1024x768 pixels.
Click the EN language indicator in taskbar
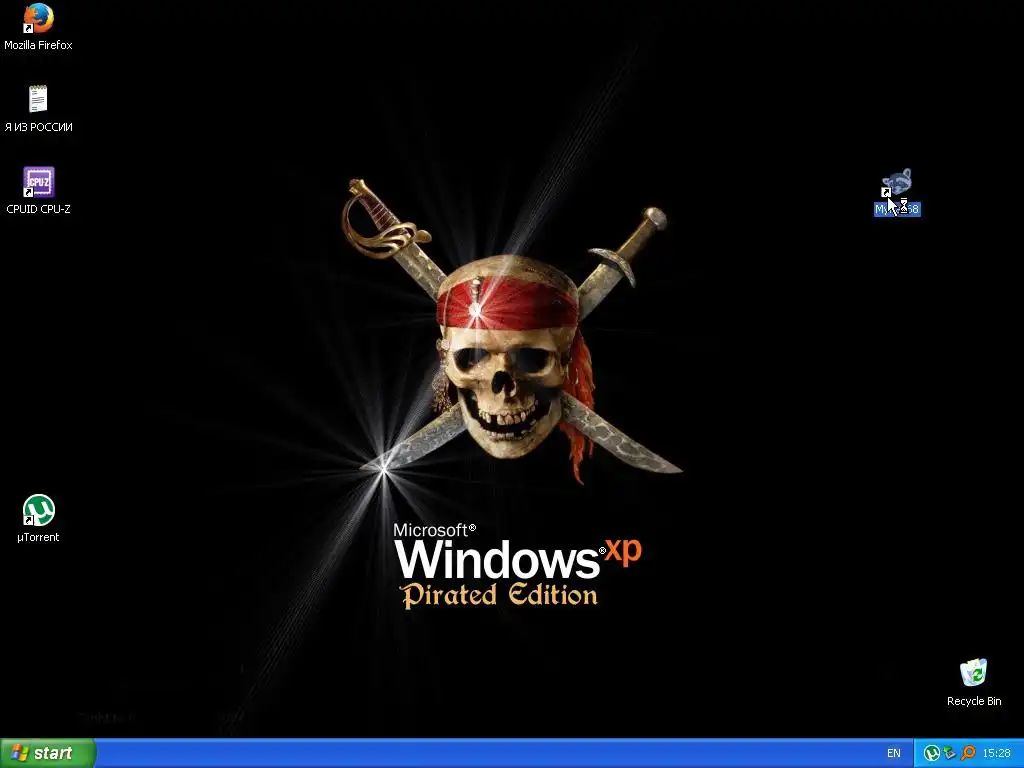pos(893,753)
